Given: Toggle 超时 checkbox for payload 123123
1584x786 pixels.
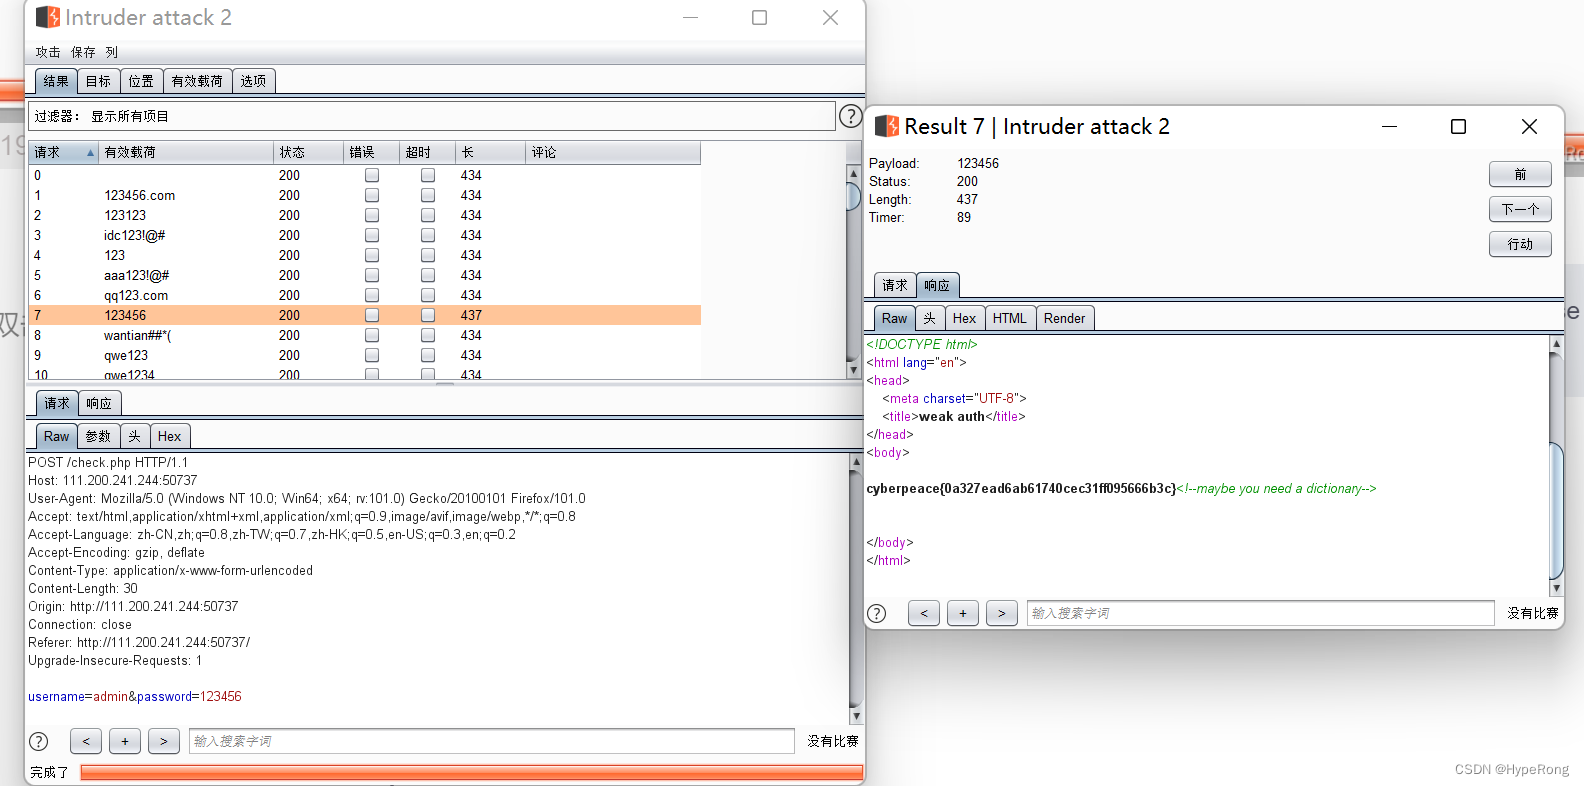Looking at the screenshot, I should [x=428, y=215].
